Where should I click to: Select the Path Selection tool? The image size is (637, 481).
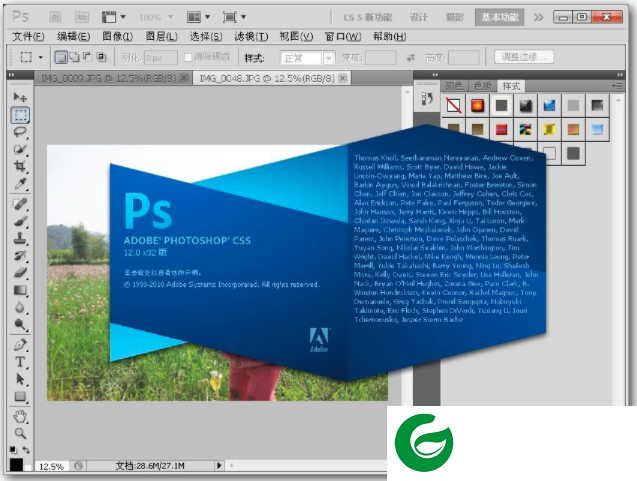20,379
